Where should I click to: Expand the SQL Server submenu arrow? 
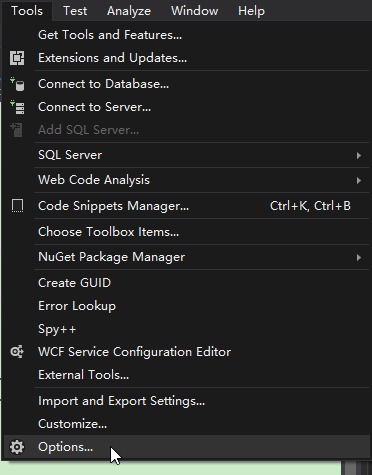(x=359, y=155)
